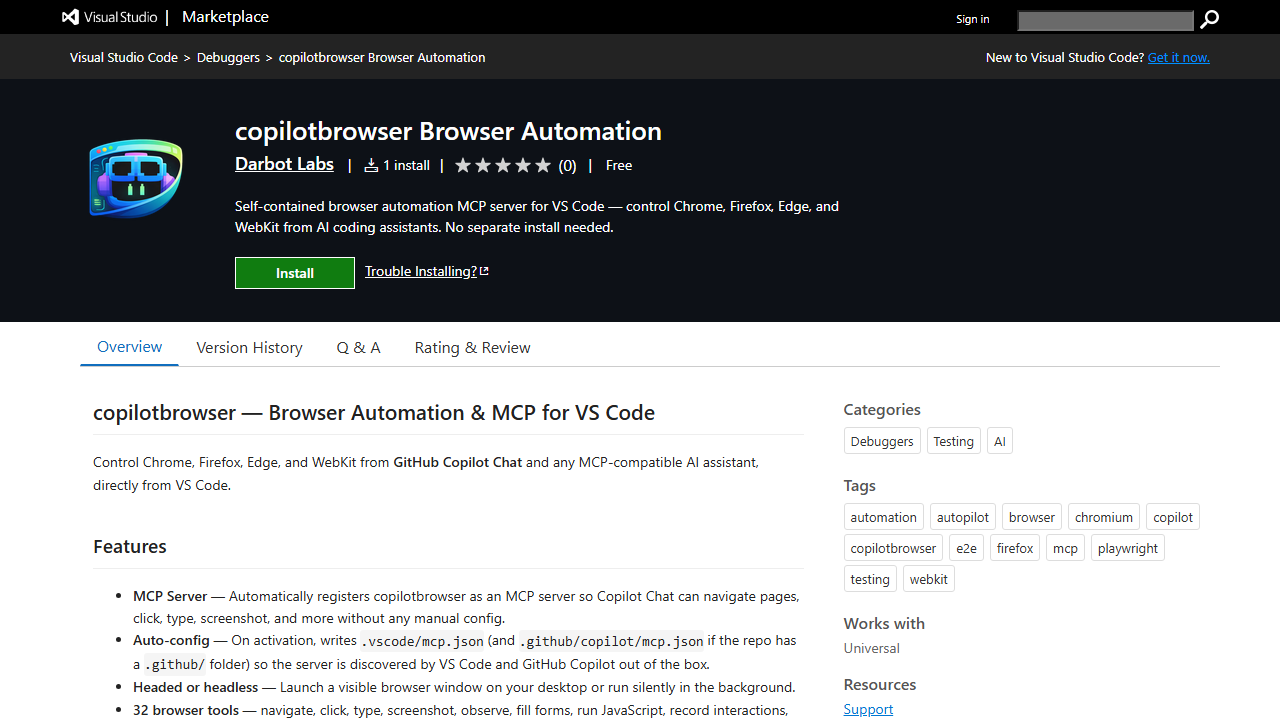
Task: Click the 'Resources' sidebar heading
Action: [x=880, y=684]
